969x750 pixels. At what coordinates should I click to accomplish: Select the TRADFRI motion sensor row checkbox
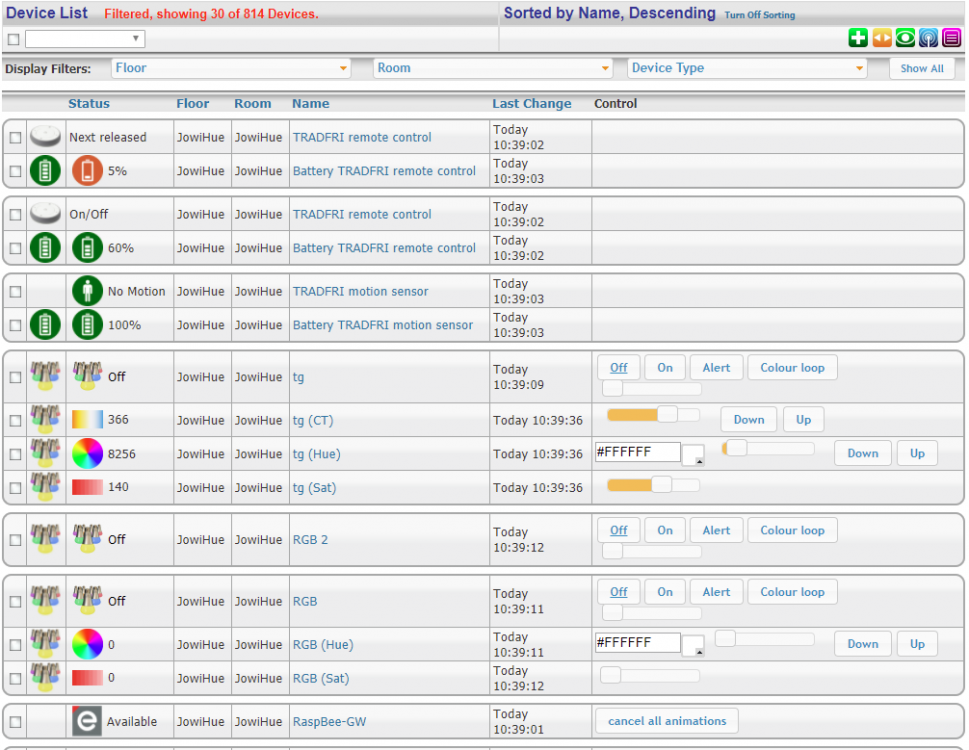click(x=15, y=292)
